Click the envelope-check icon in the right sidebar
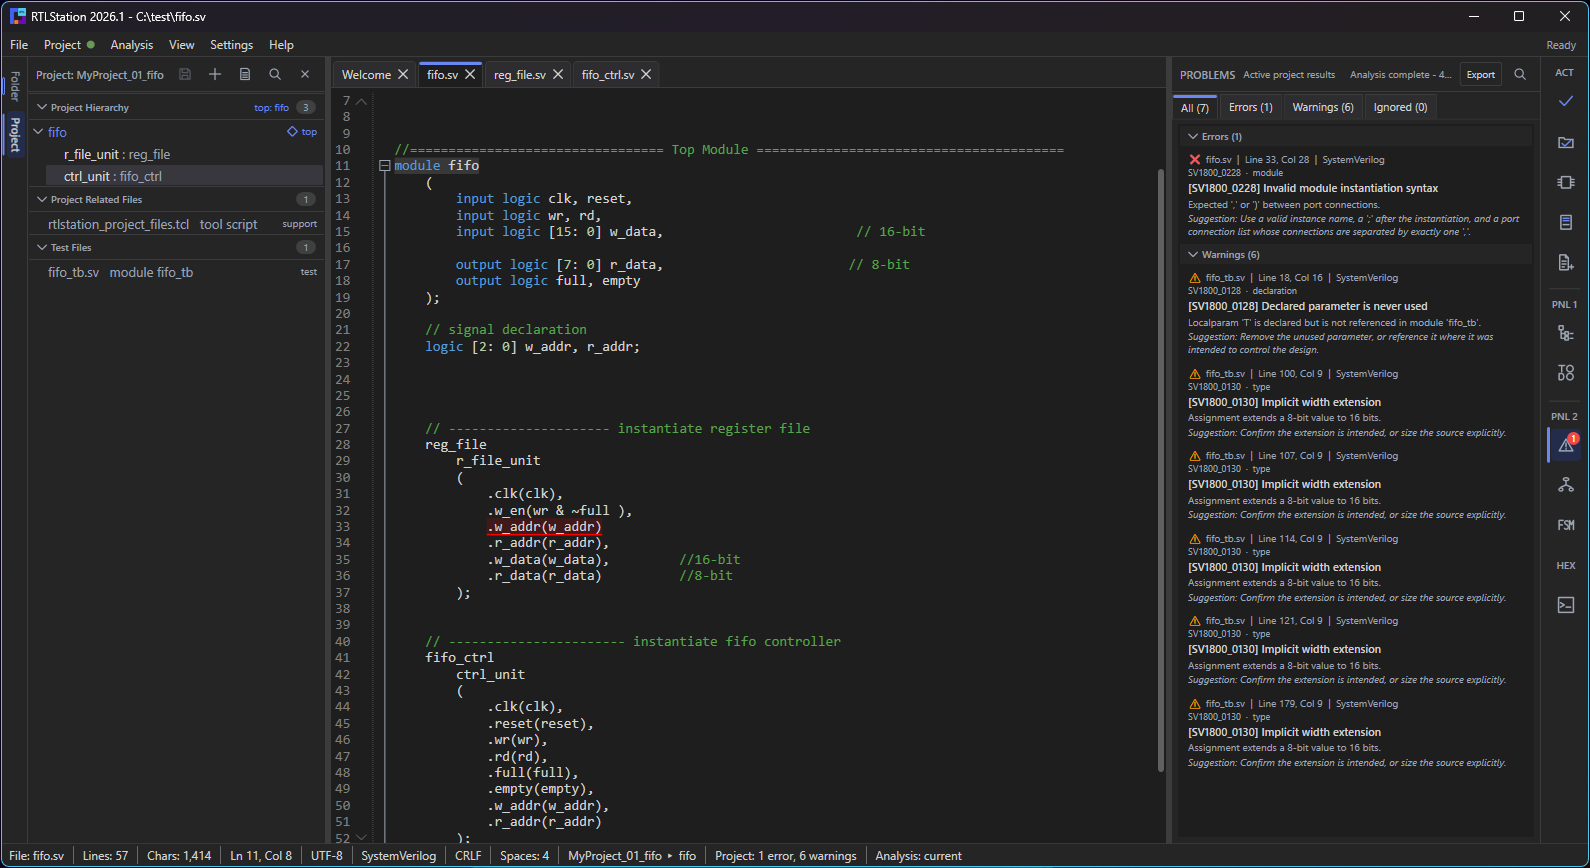This screenshot has height=868, width=1590. tap(1566, 142)
